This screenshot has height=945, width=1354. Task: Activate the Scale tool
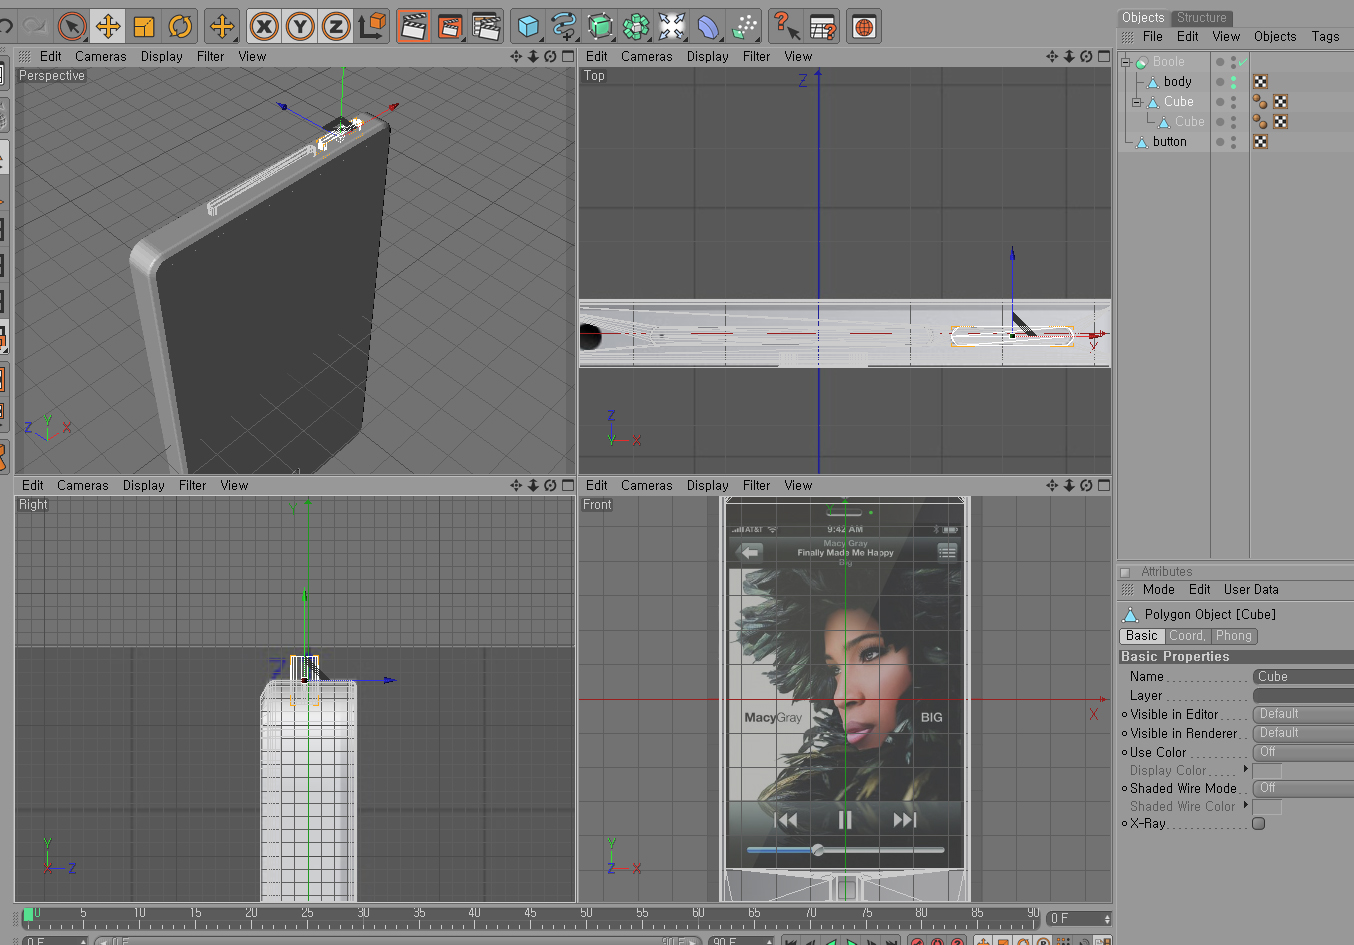click(144, 26)
